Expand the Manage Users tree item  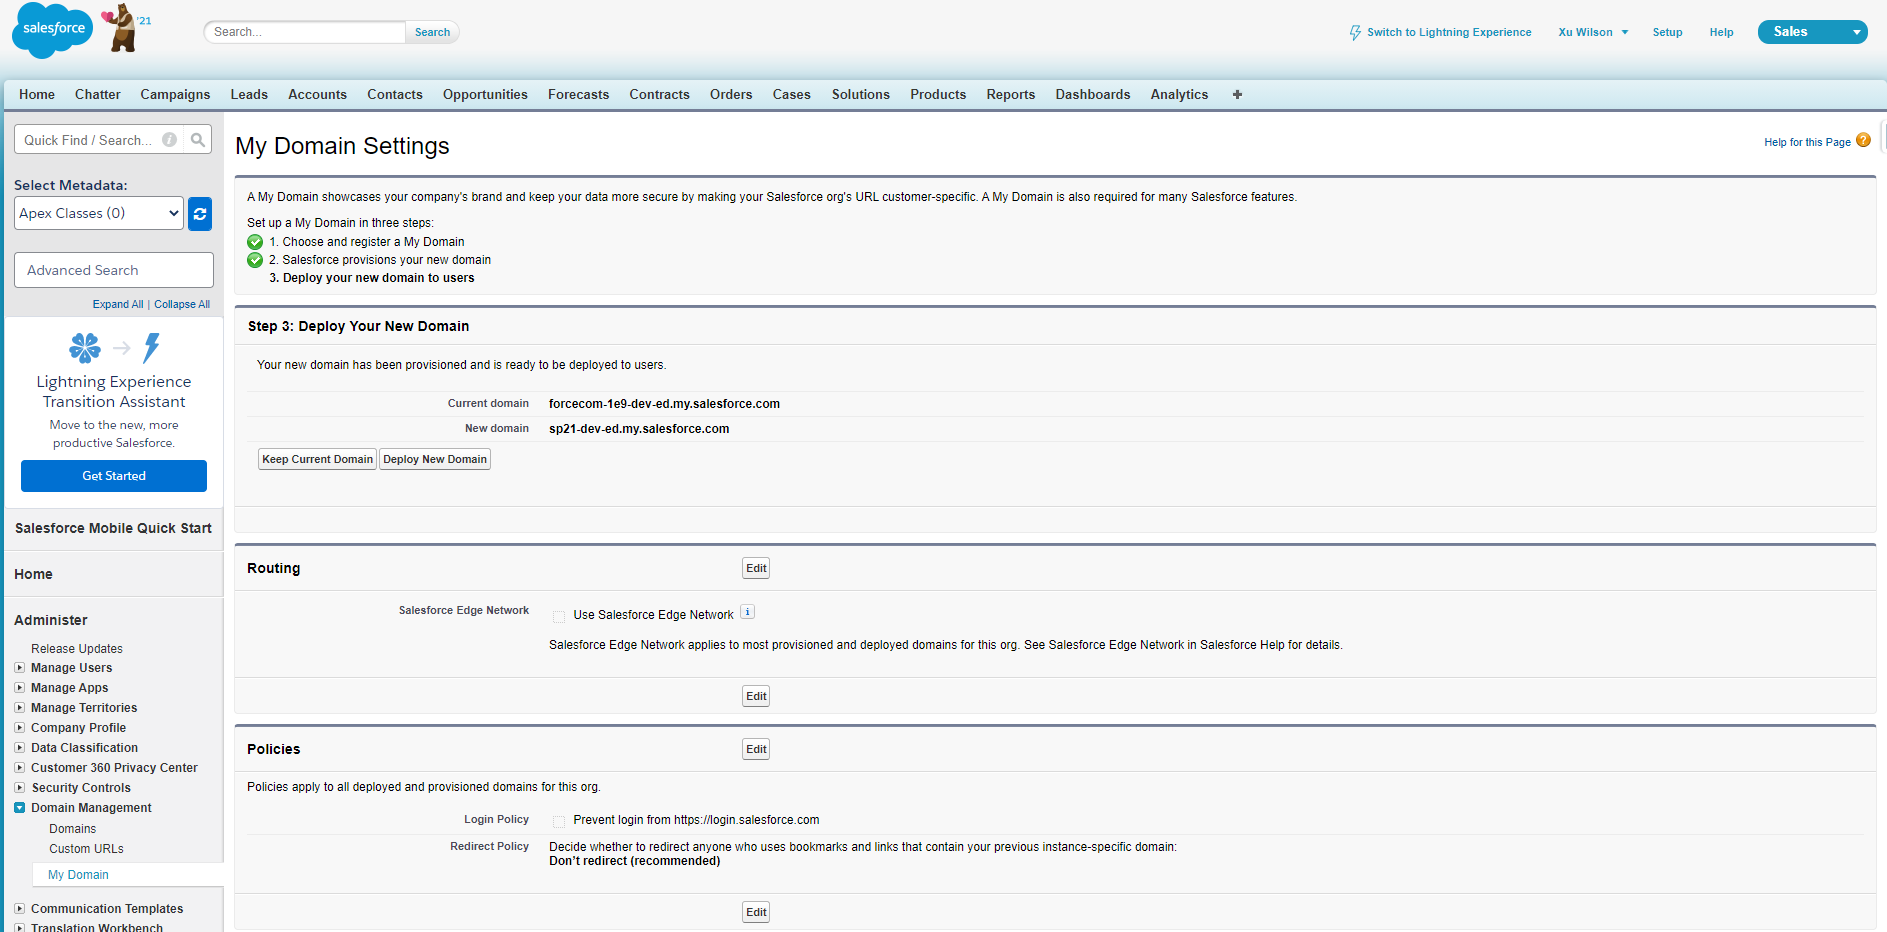pyautogui.click(x=19, y=667)
